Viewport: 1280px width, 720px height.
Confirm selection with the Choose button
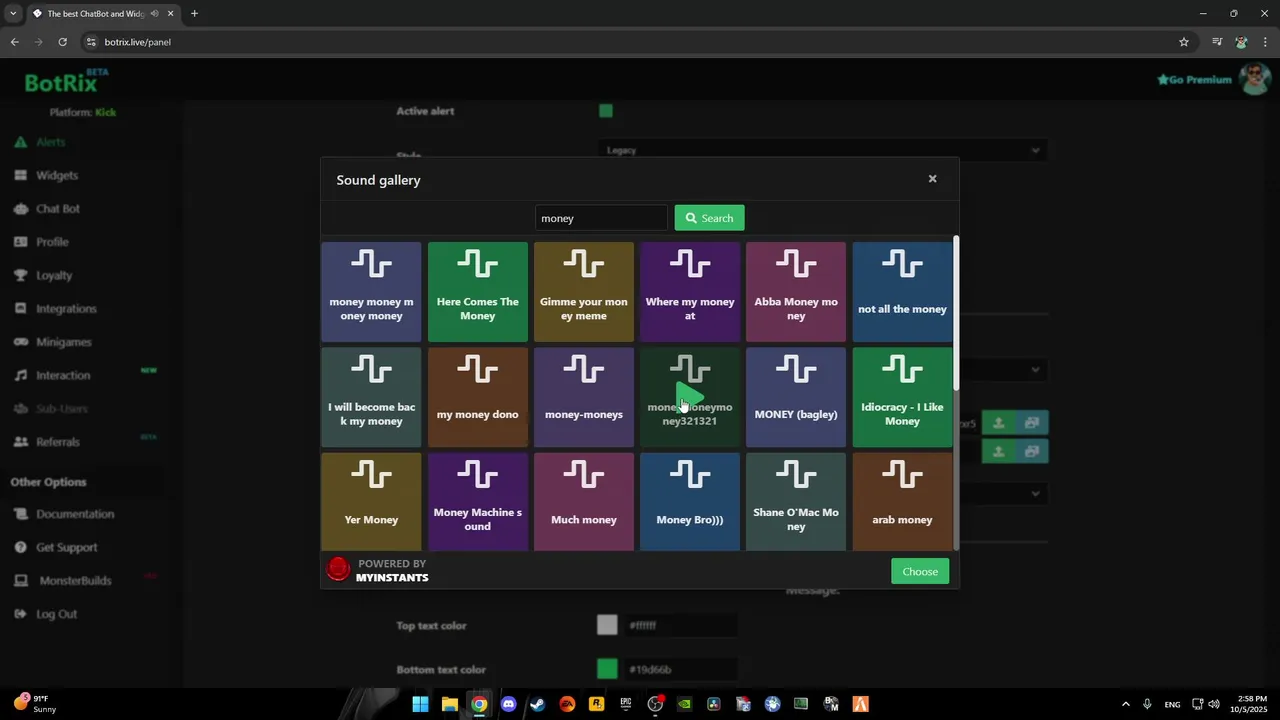point(920,571)
